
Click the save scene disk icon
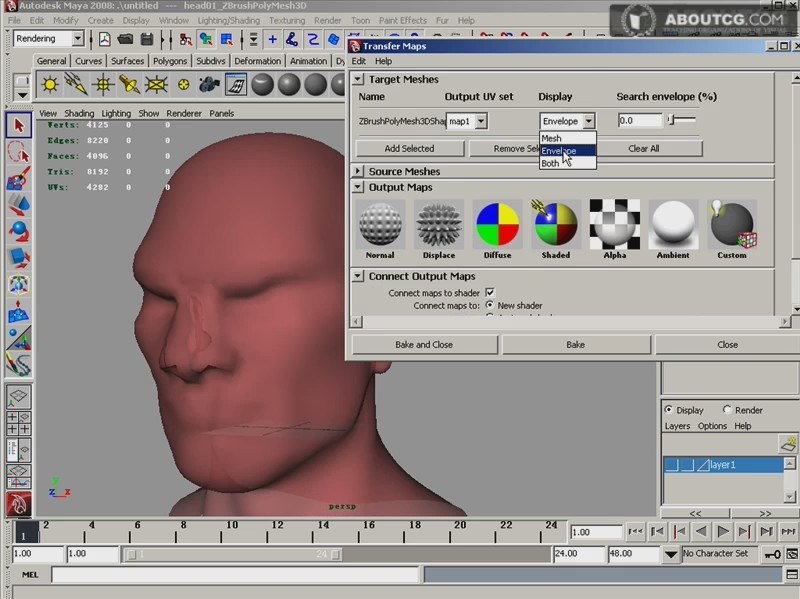tap(146, 39)
